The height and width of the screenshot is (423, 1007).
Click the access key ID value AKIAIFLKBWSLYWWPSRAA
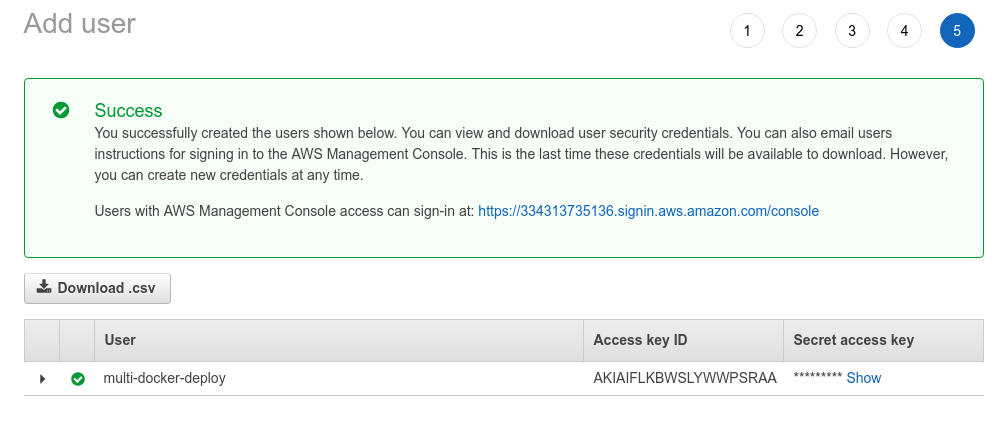pos(685,378)
